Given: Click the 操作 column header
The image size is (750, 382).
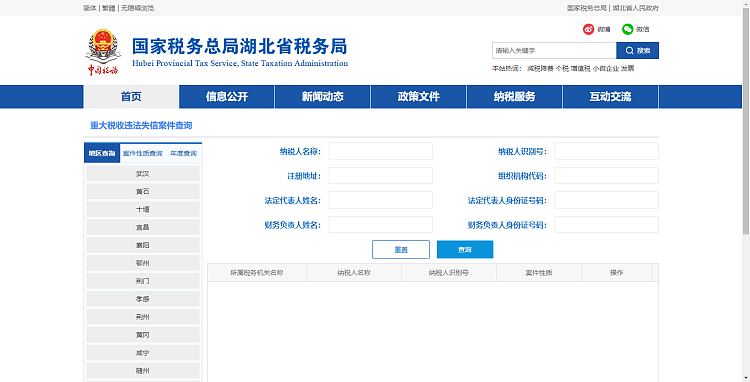Looking at the screenshot, I should click(617, 273).
